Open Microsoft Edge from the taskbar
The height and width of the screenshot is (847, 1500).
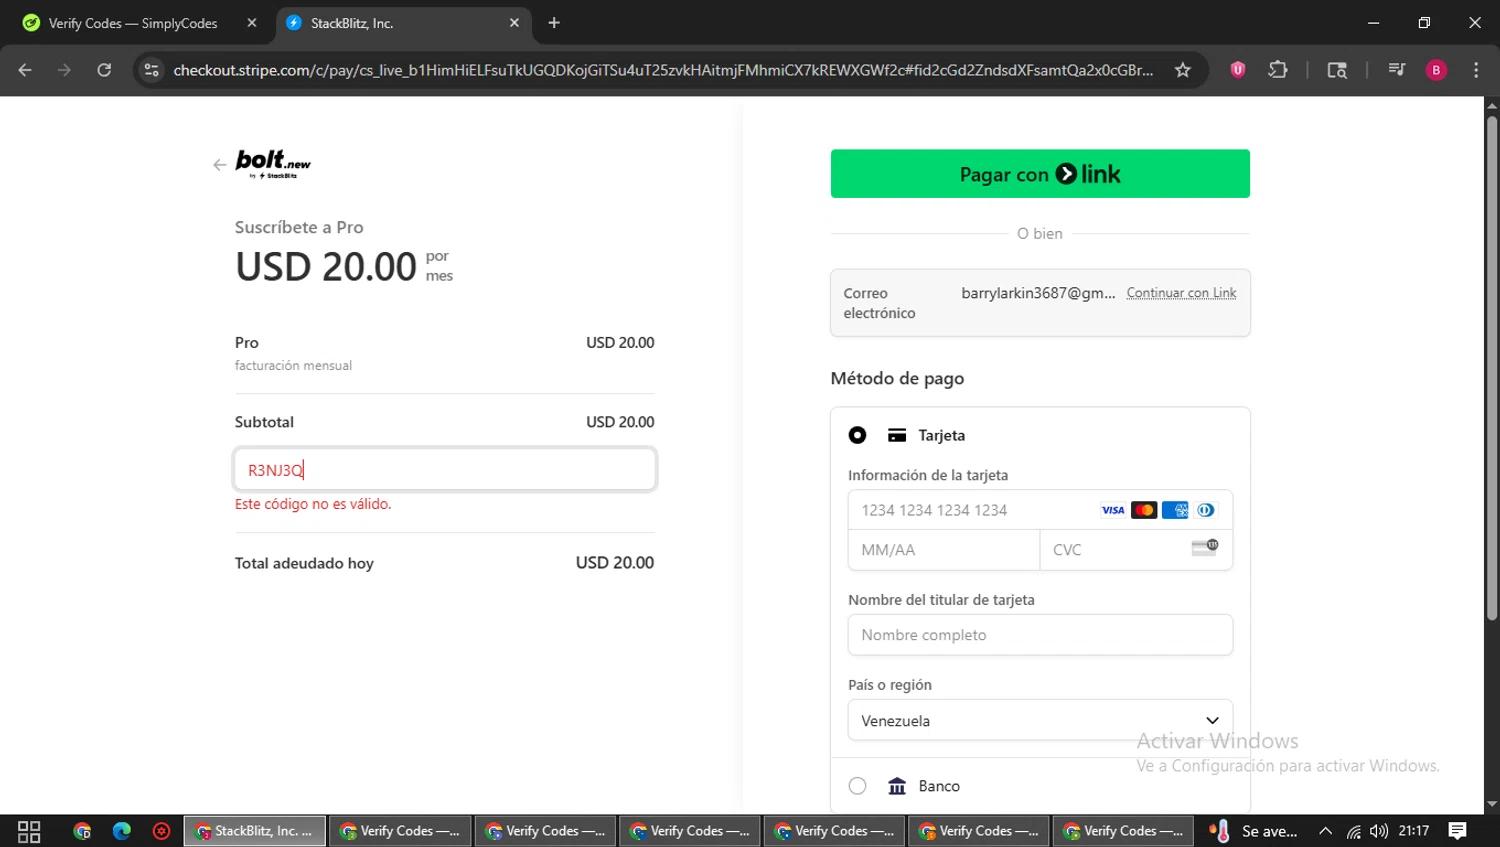[x=122, y=831]
